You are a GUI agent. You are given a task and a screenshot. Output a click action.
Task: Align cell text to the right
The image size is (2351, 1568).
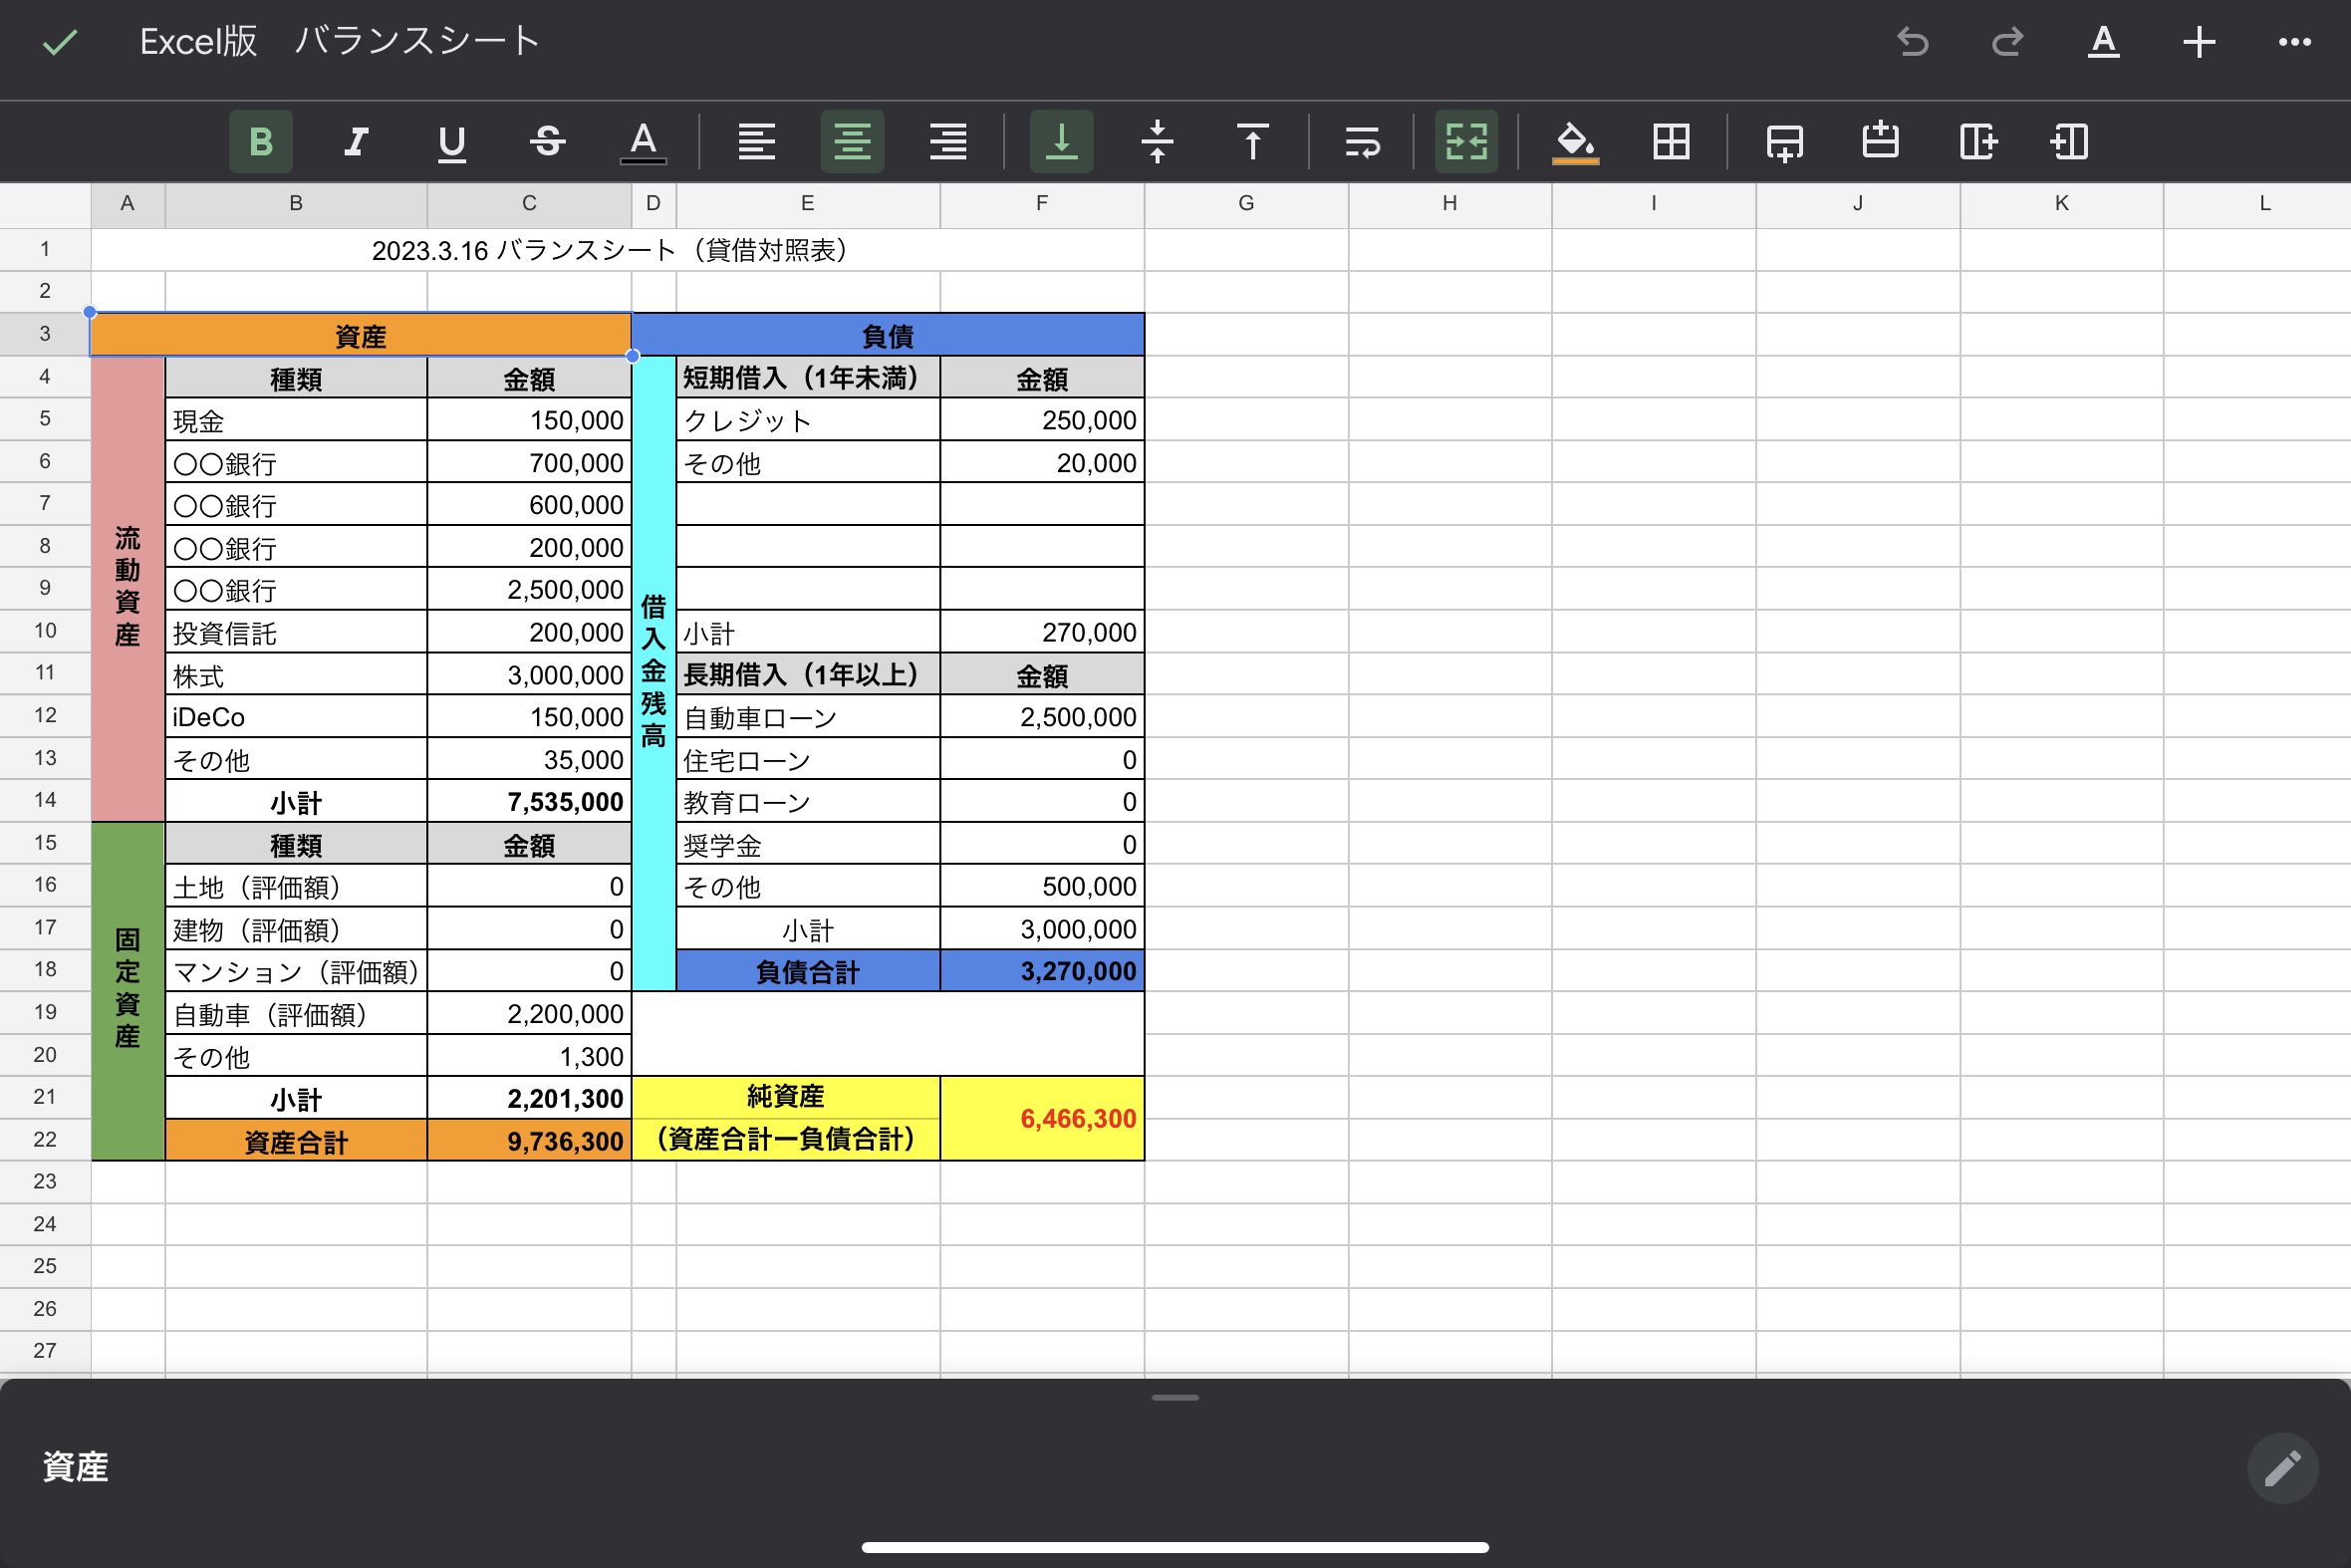948,142
